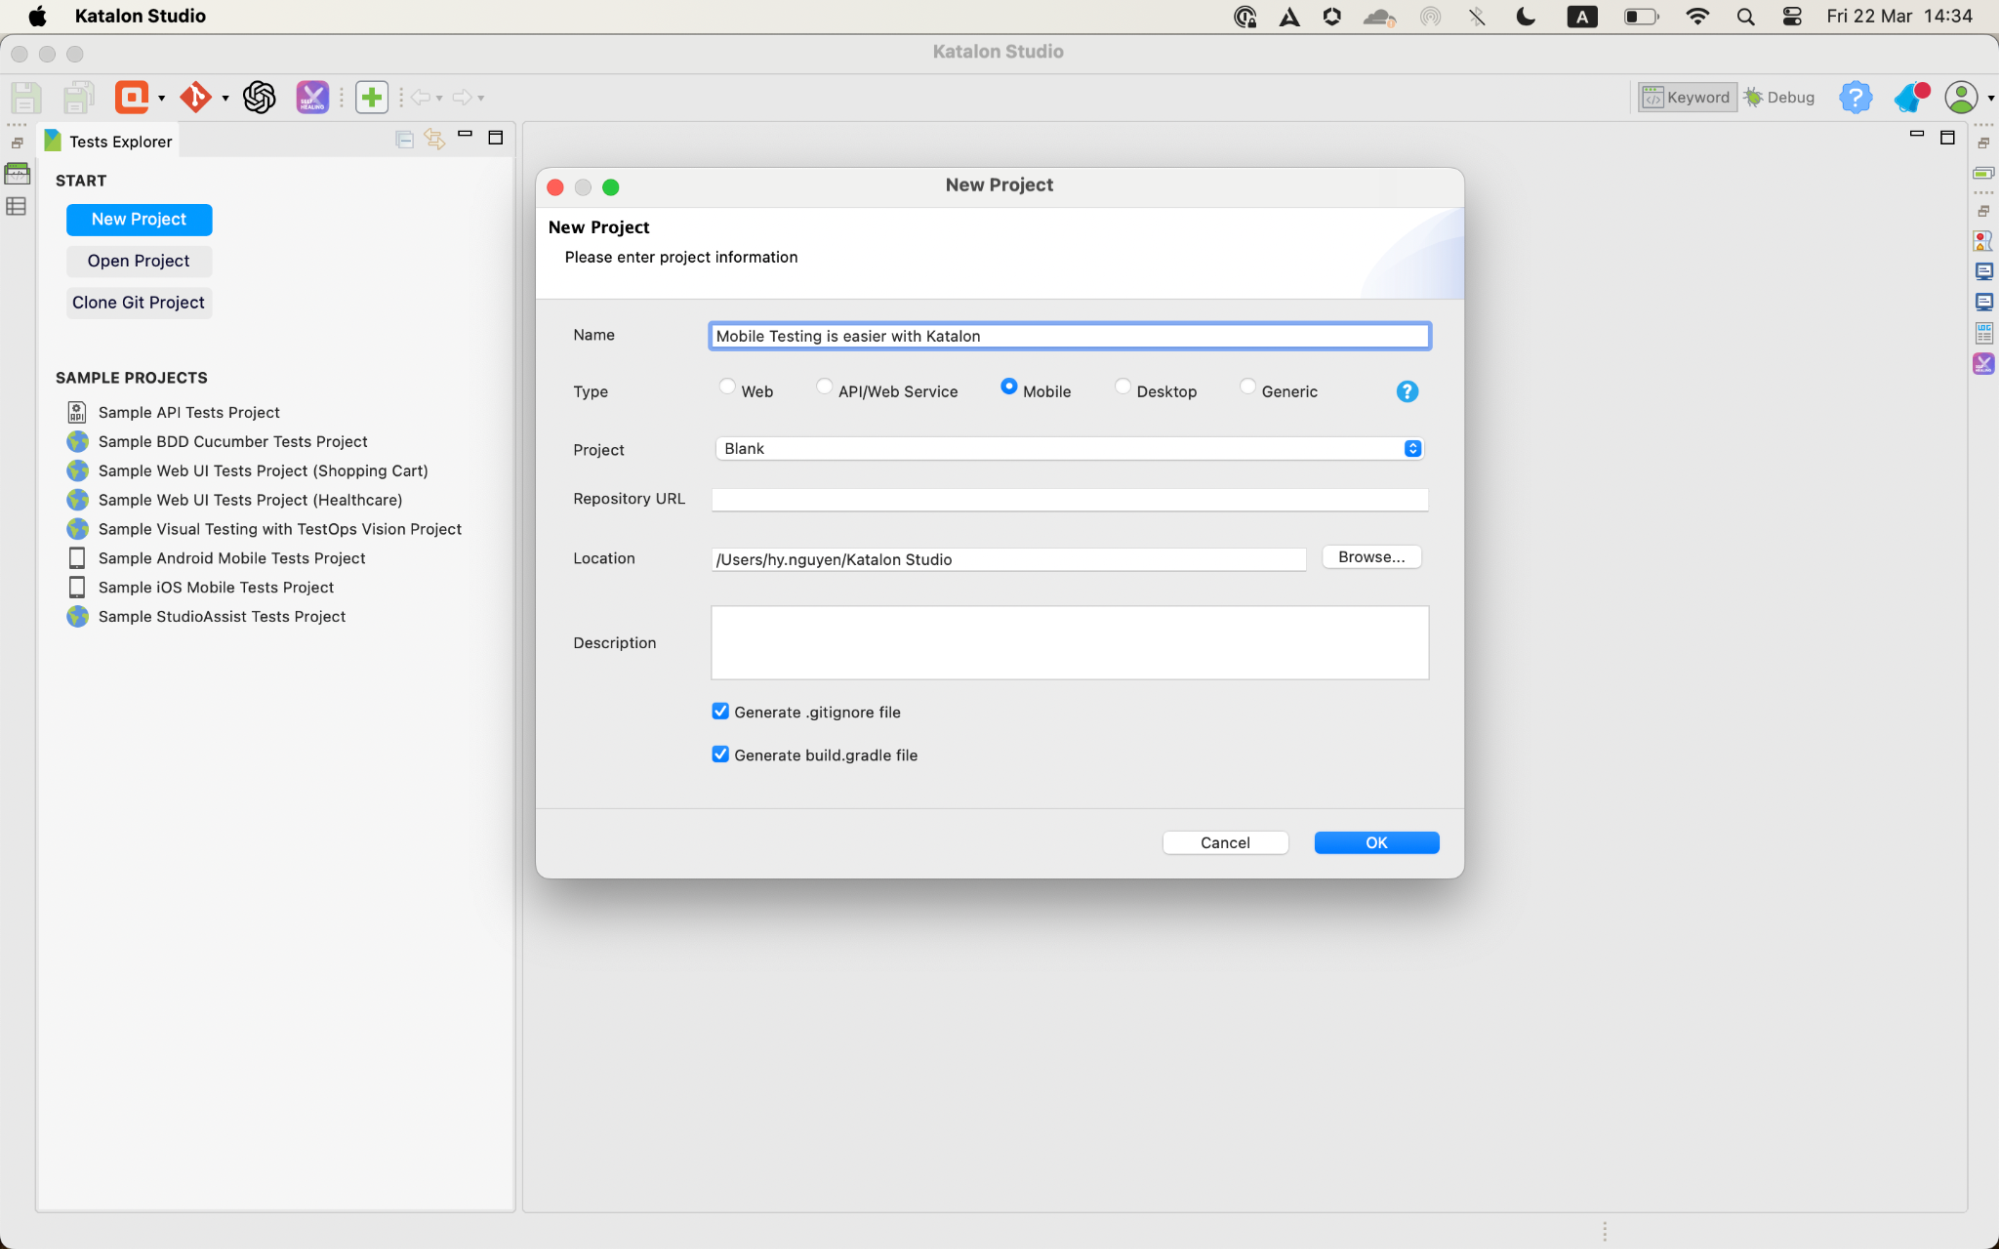Select the Mobile project type
This screenshot has height=1250, width=1999.
(x=1009, y=387)
